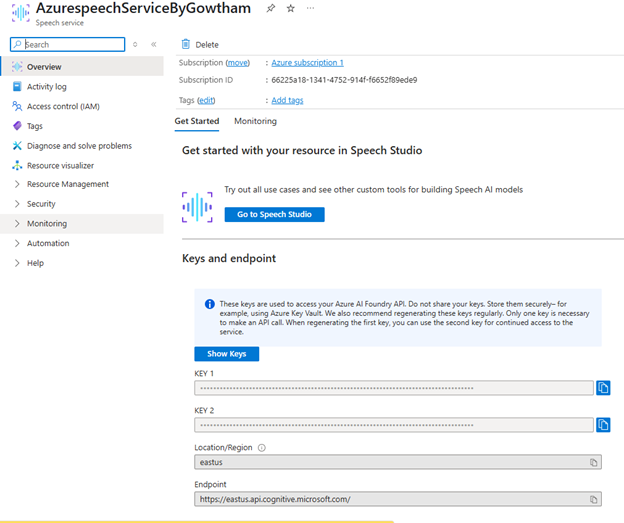Copy KEY 2 to clipboard

pos(603,425)
